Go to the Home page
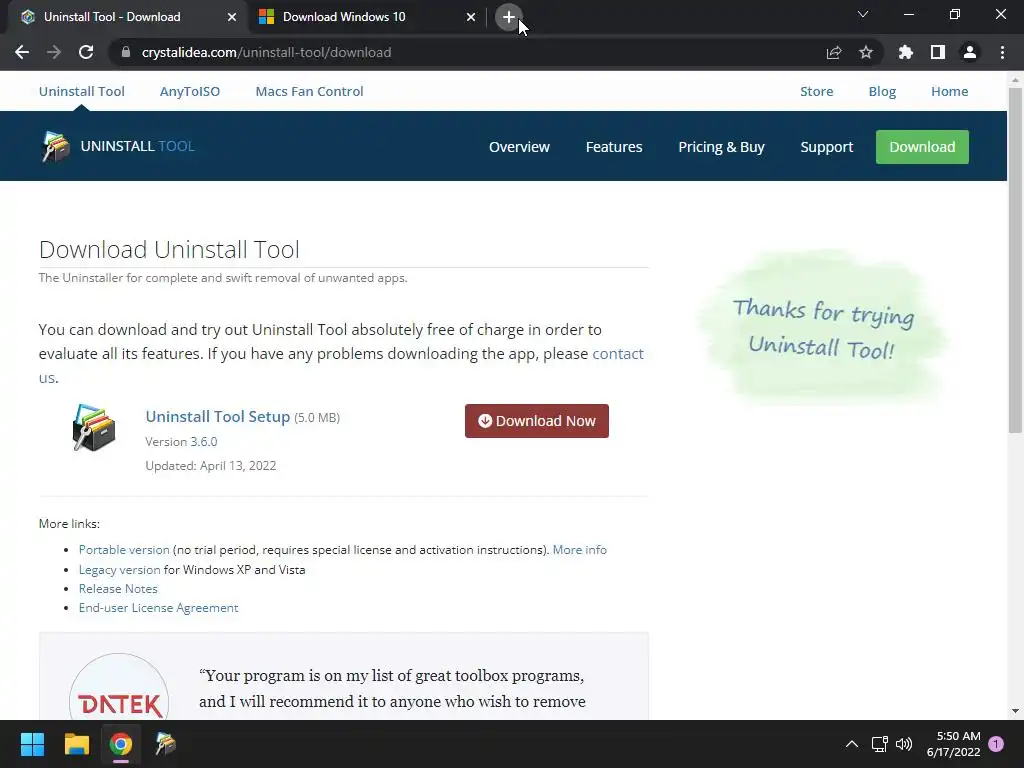 pyautogui.click(x=950, y=91)
